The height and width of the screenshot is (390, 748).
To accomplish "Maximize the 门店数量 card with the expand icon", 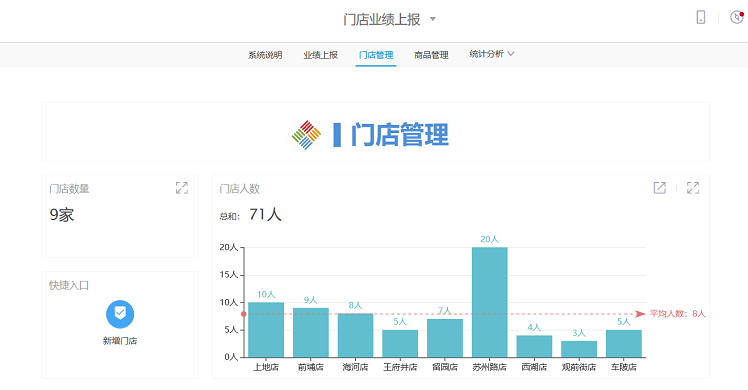I will click(182, 188).
